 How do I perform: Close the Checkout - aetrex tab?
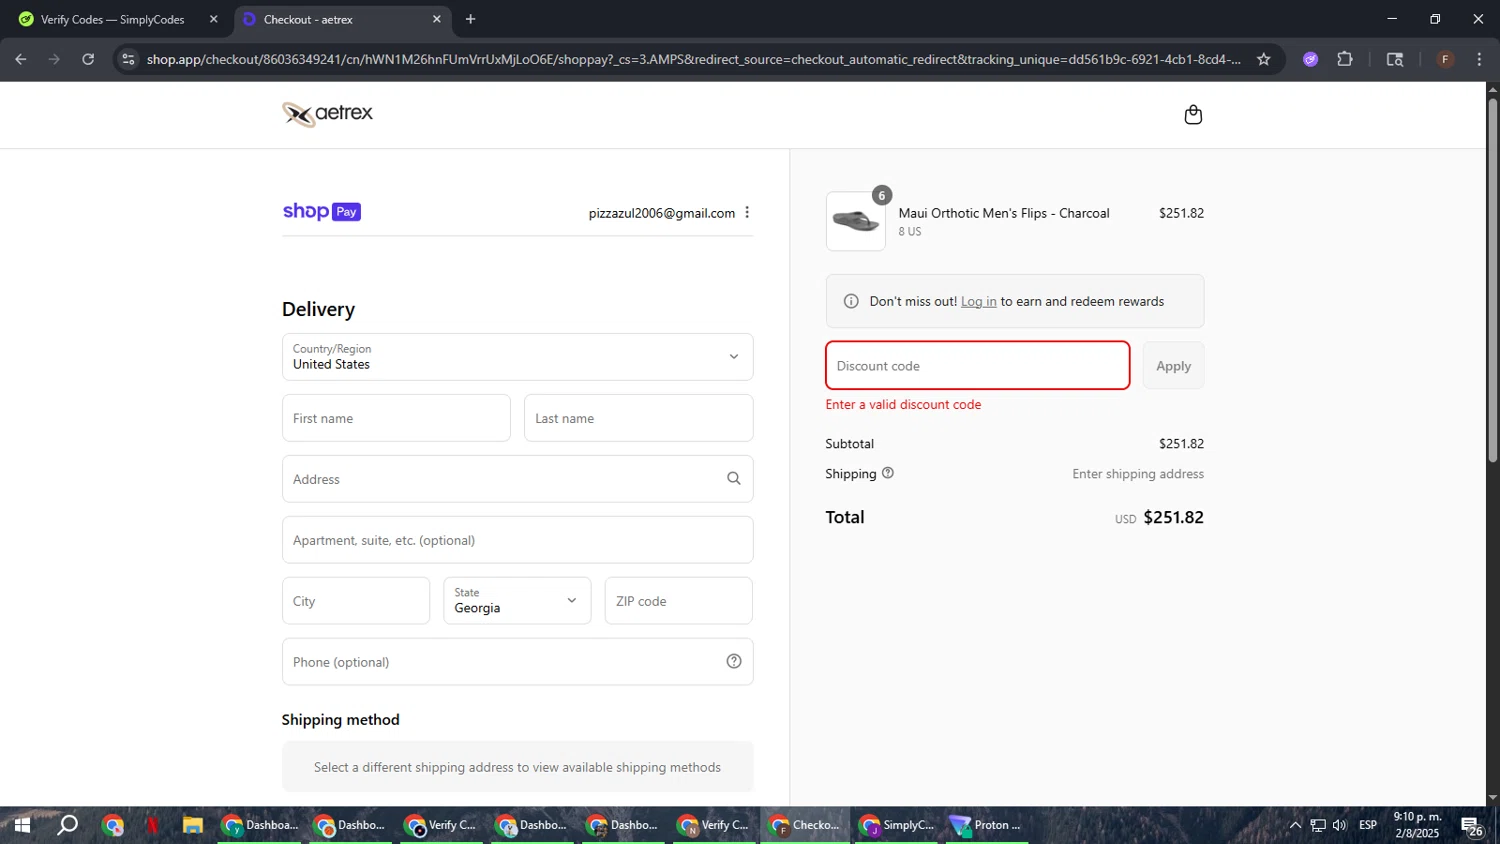(437, 19)
